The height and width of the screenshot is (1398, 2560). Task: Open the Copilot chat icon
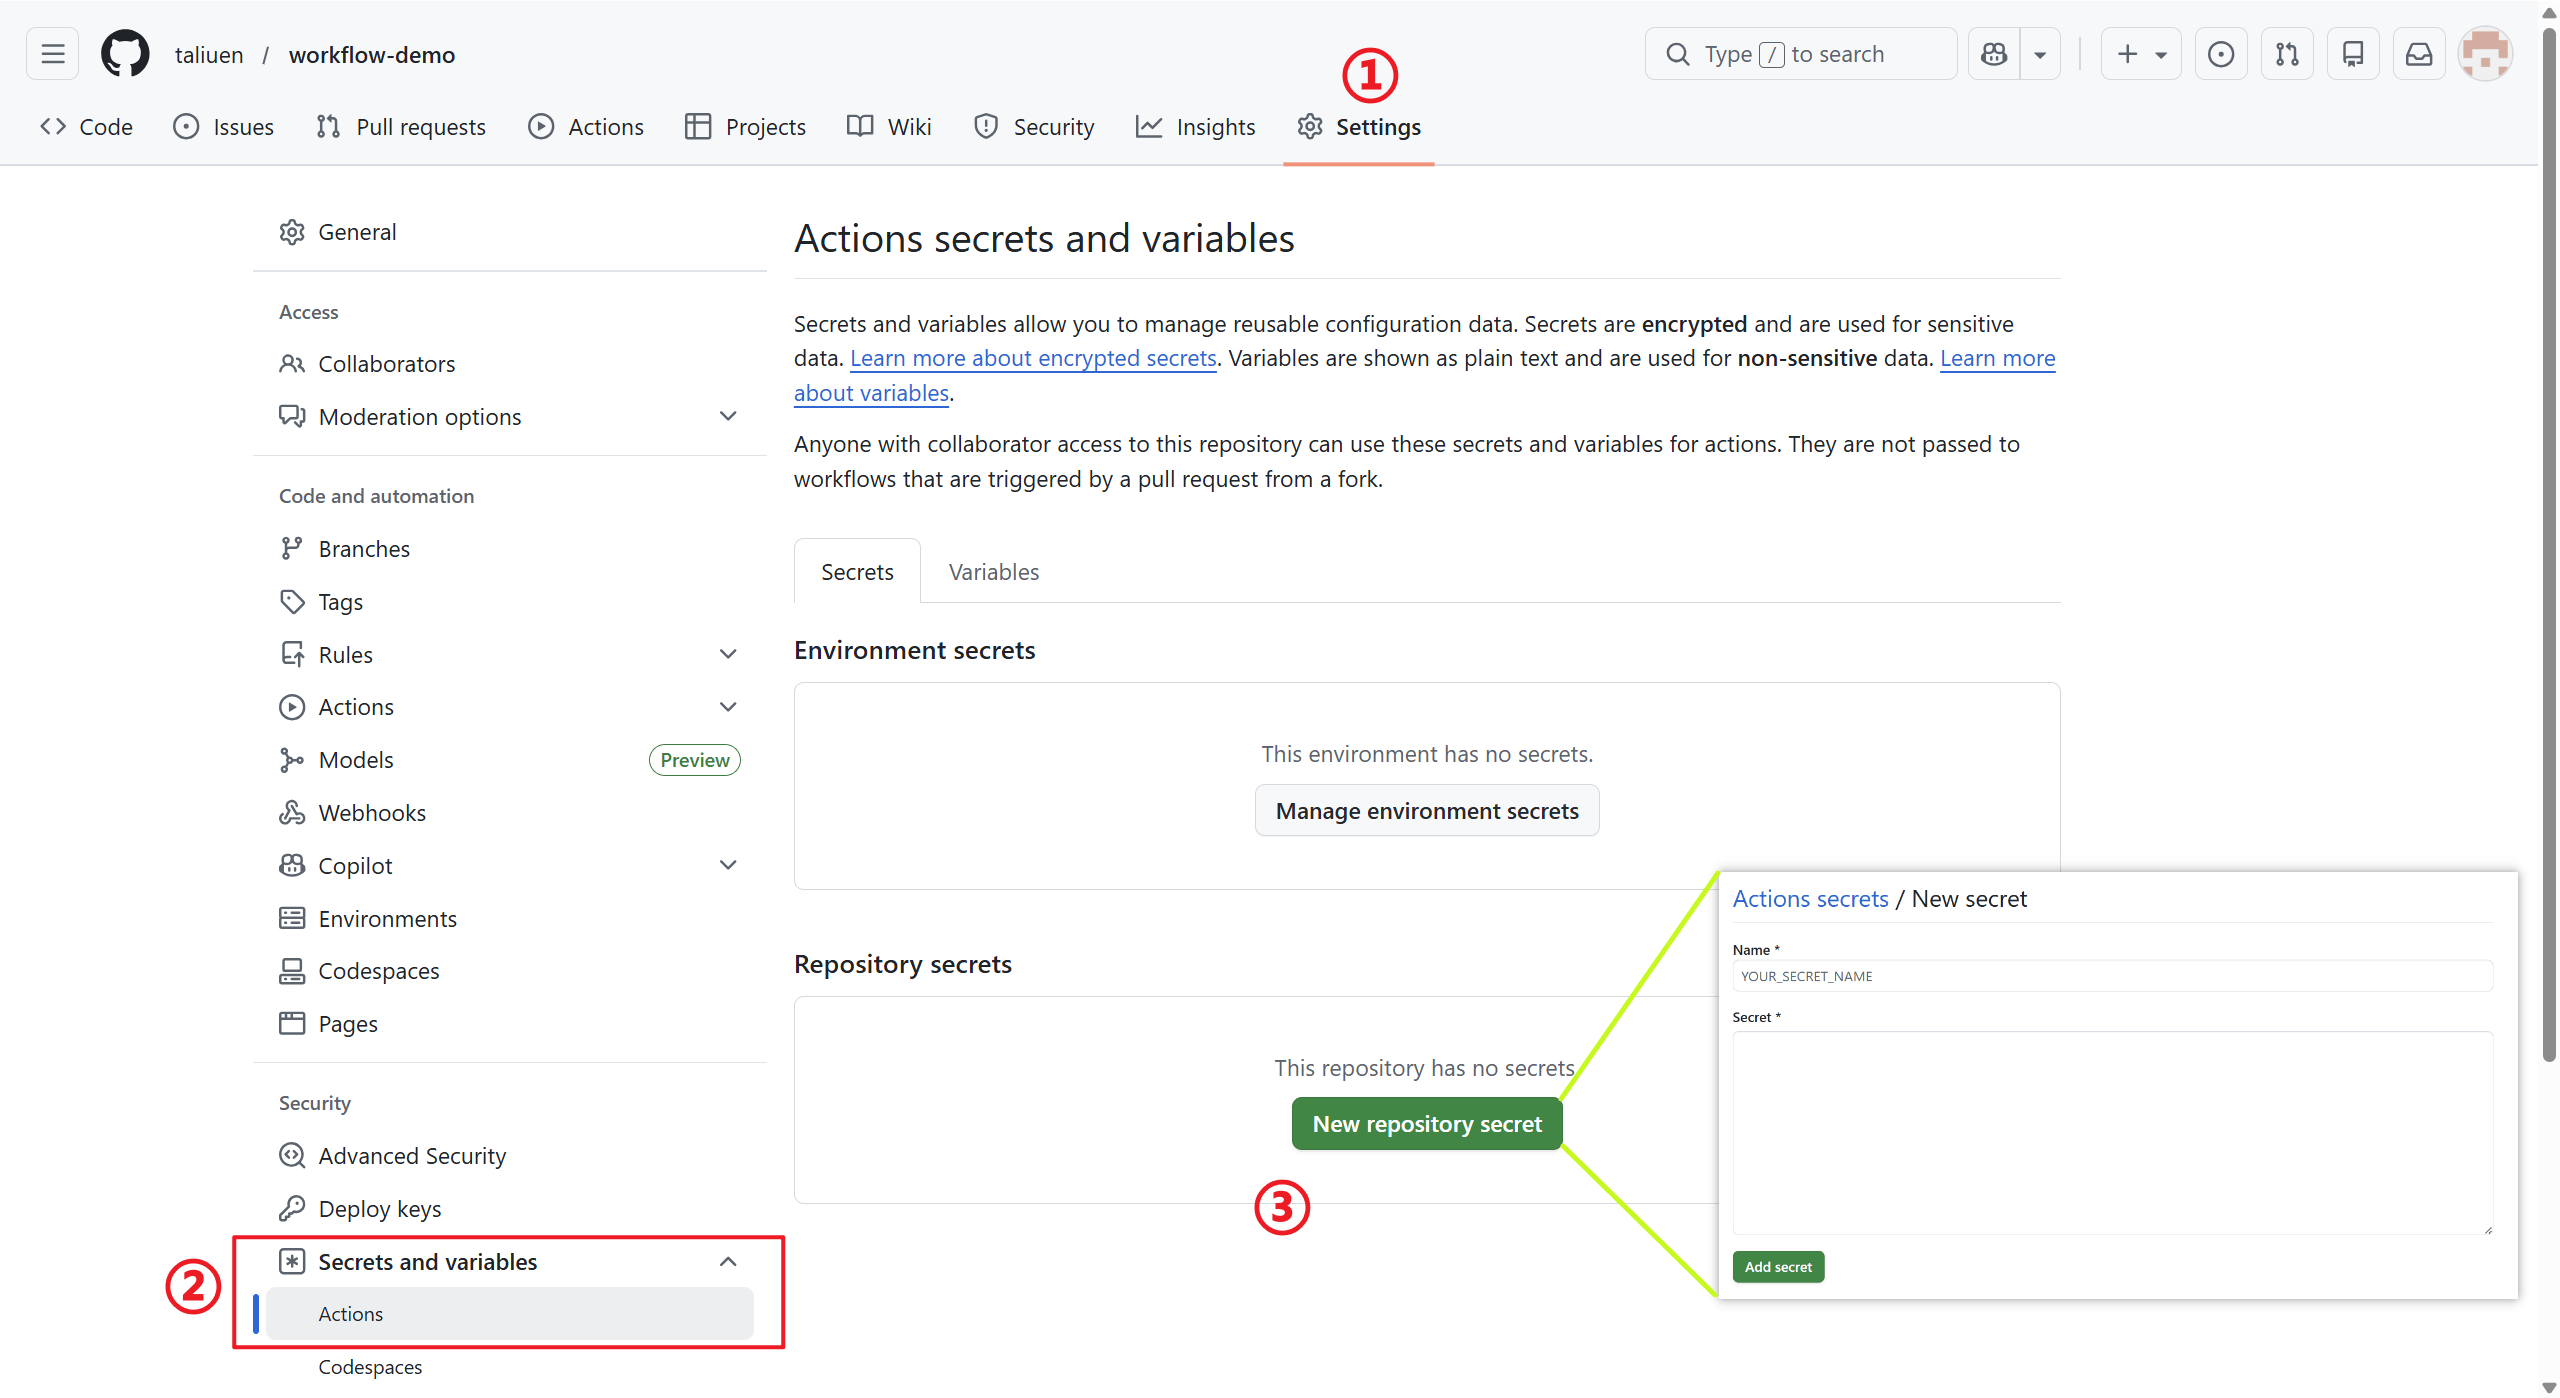click(x=1994, y=54)
